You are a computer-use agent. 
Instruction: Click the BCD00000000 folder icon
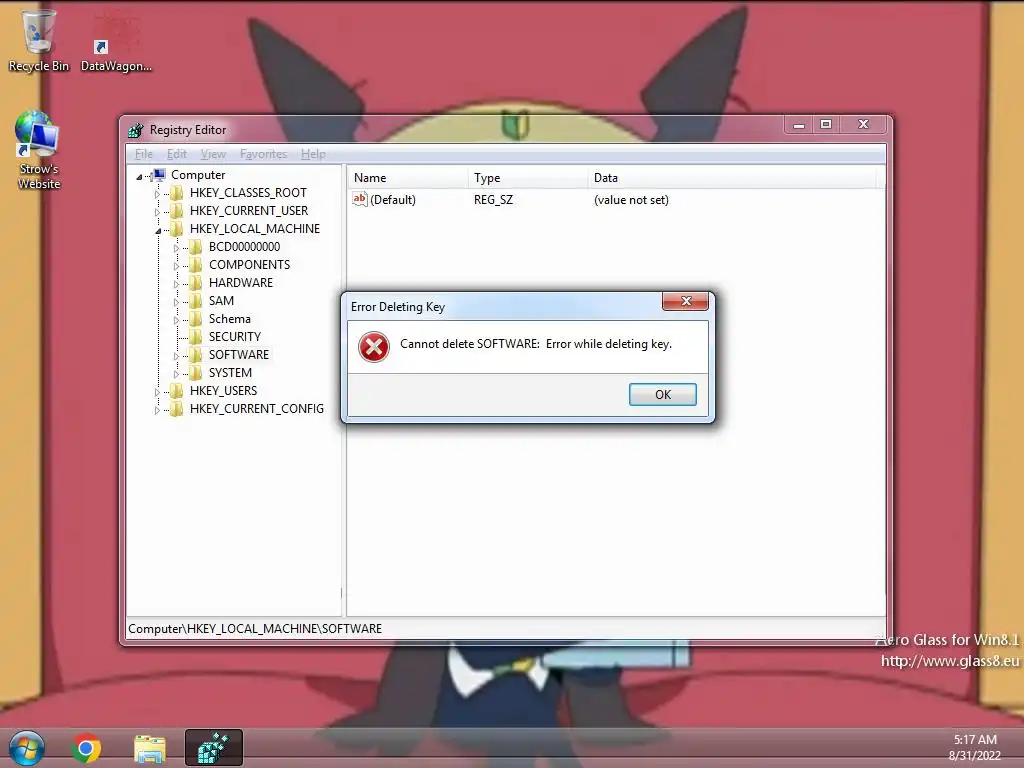coord(195,246)
